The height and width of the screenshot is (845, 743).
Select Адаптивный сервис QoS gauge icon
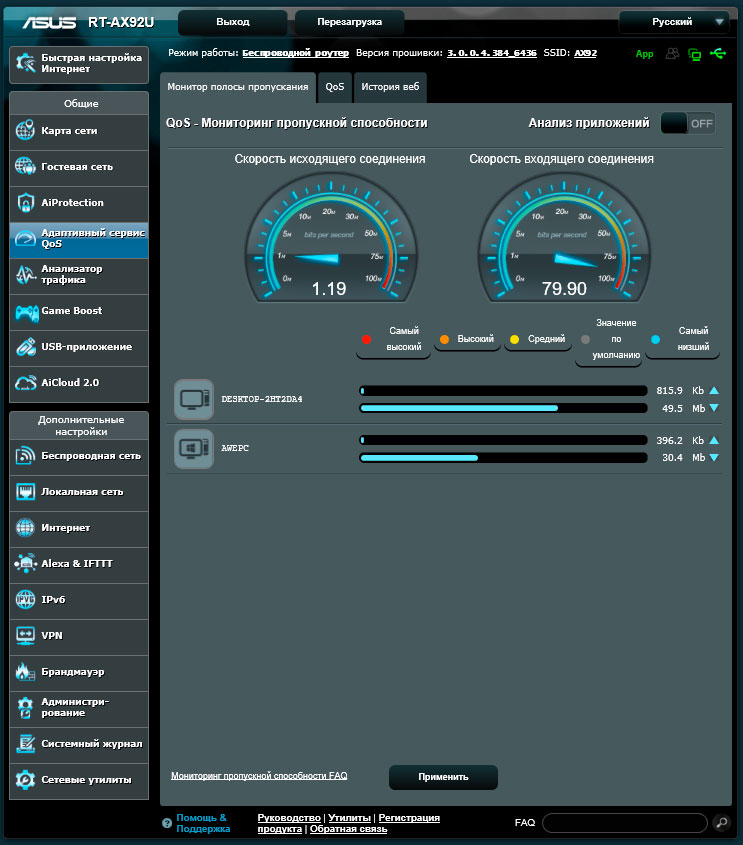(25, 238)
